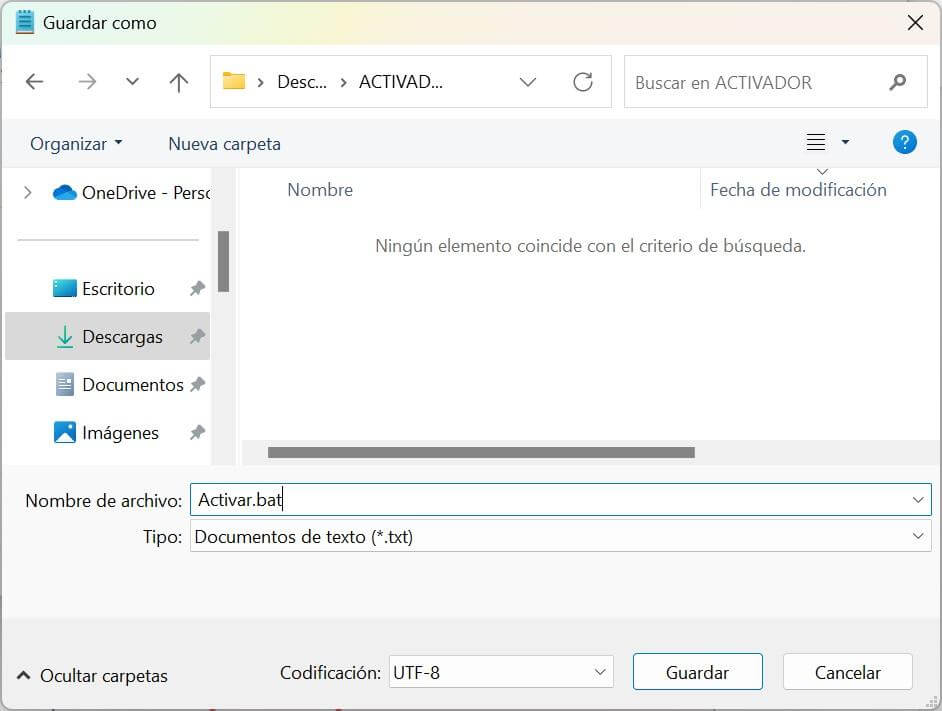Viewport: 942px width, 711px height.
Task: Refresh the ACTIVADOR folder view
Action: click(583, 82)
